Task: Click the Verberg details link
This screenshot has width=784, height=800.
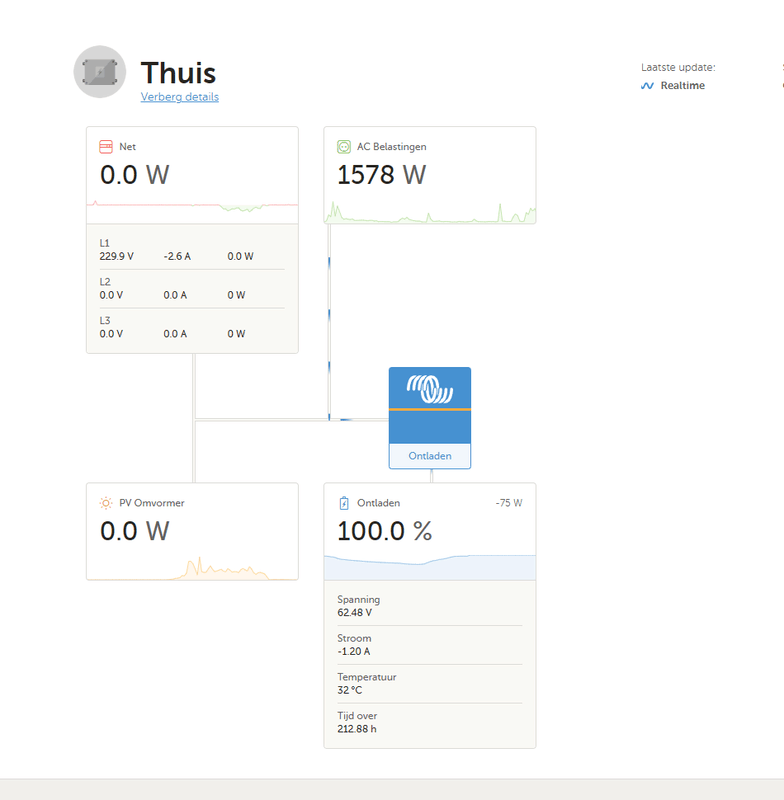Action: [x=180, y=97]
